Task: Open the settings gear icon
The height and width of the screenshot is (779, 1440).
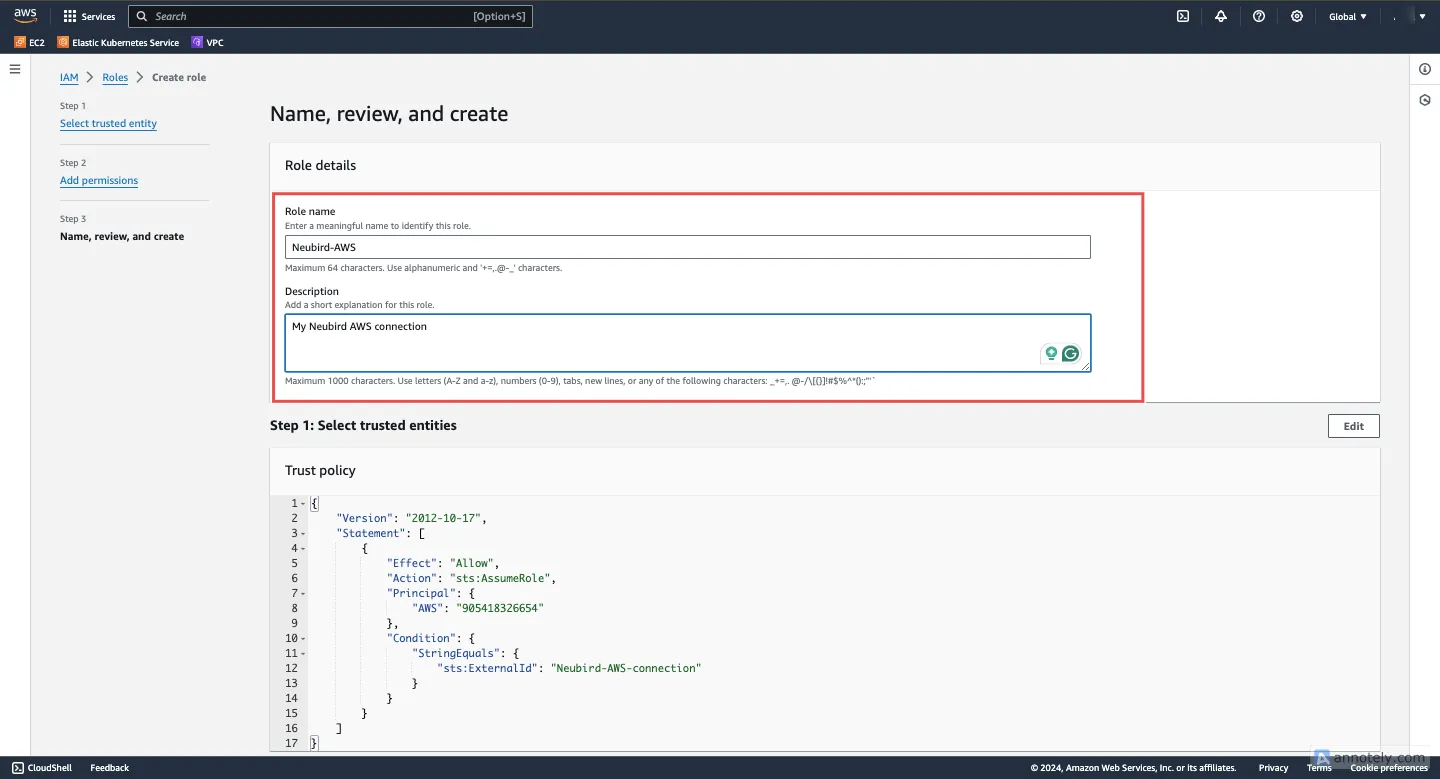Action: [x=1297, y=16]
